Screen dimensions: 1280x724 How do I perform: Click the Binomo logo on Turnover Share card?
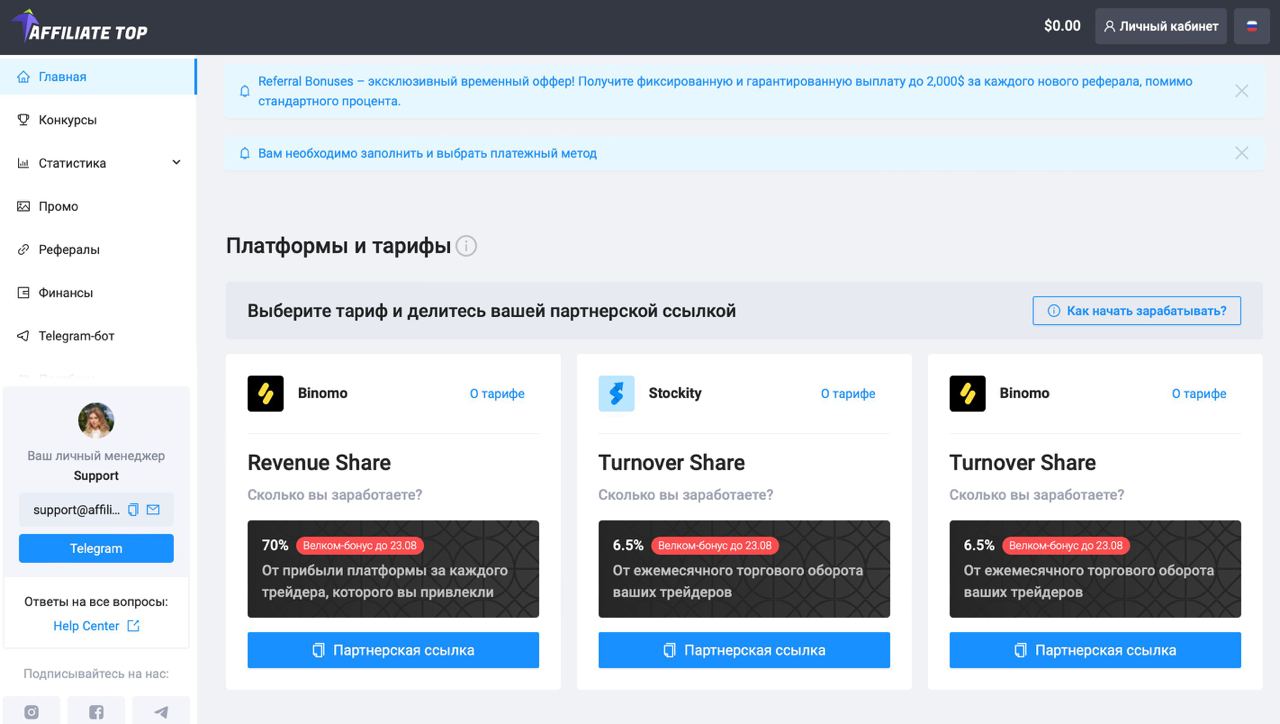(968, 394)
